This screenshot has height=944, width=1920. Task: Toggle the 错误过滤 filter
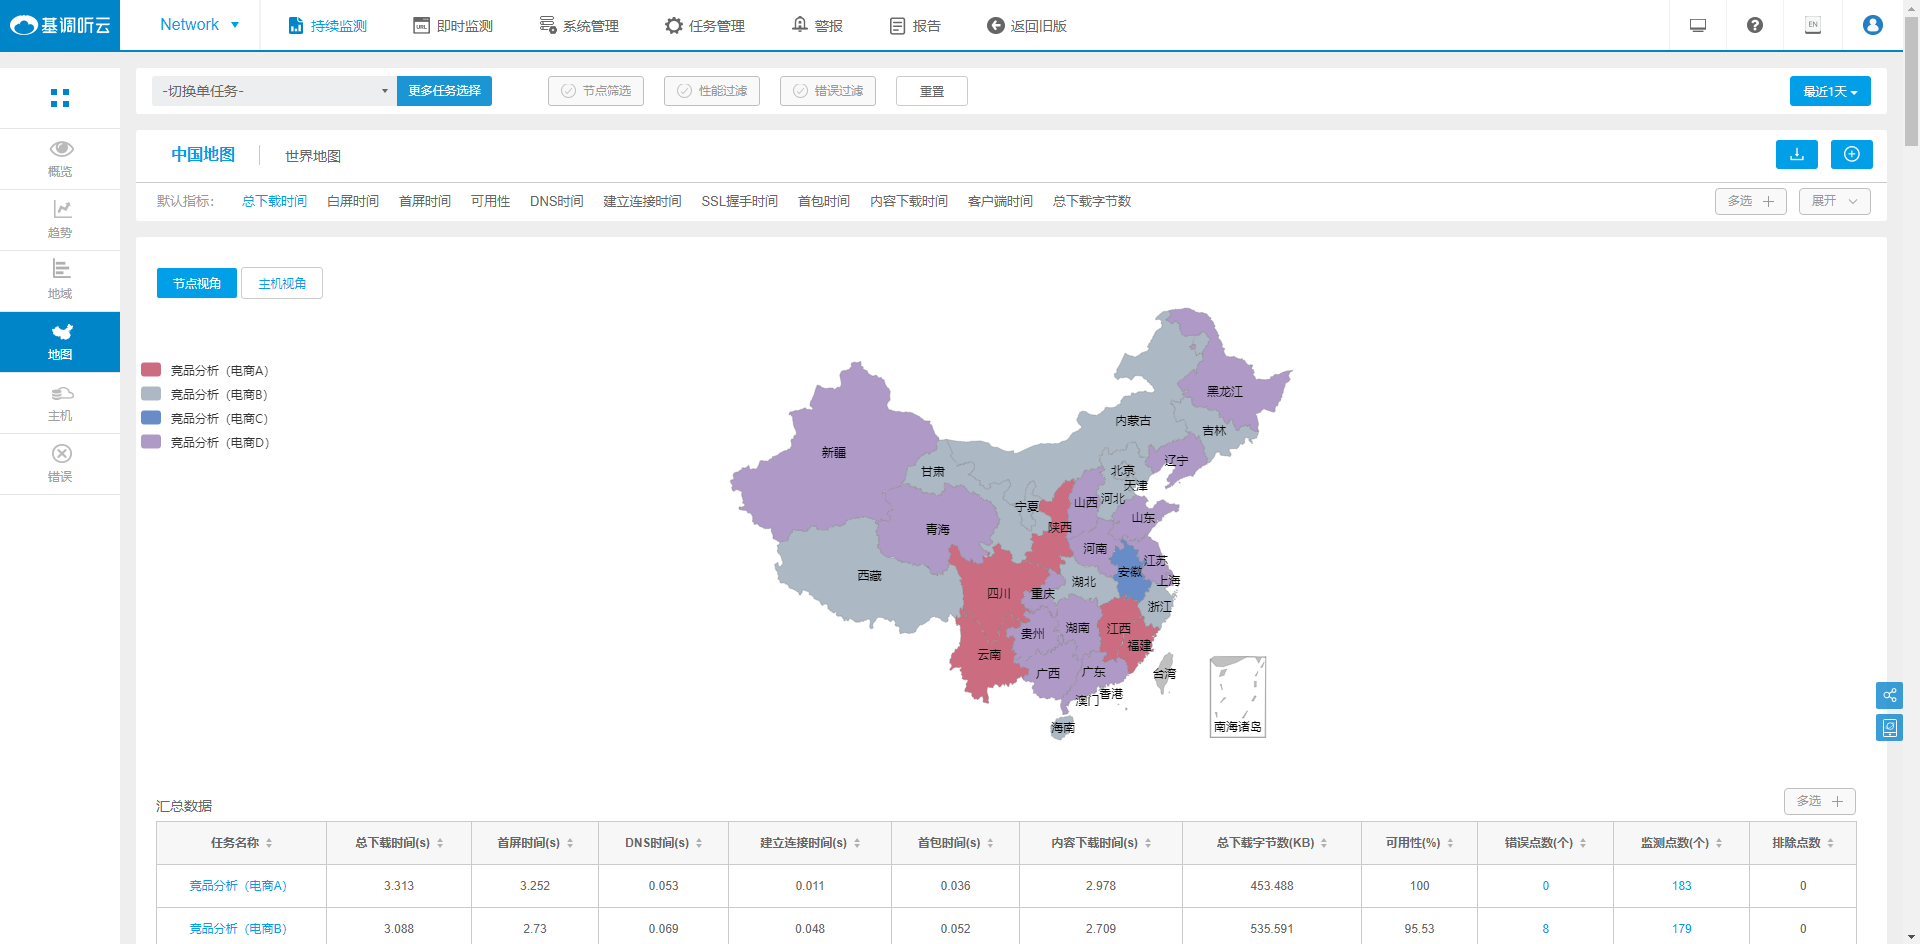pos(828,91)
